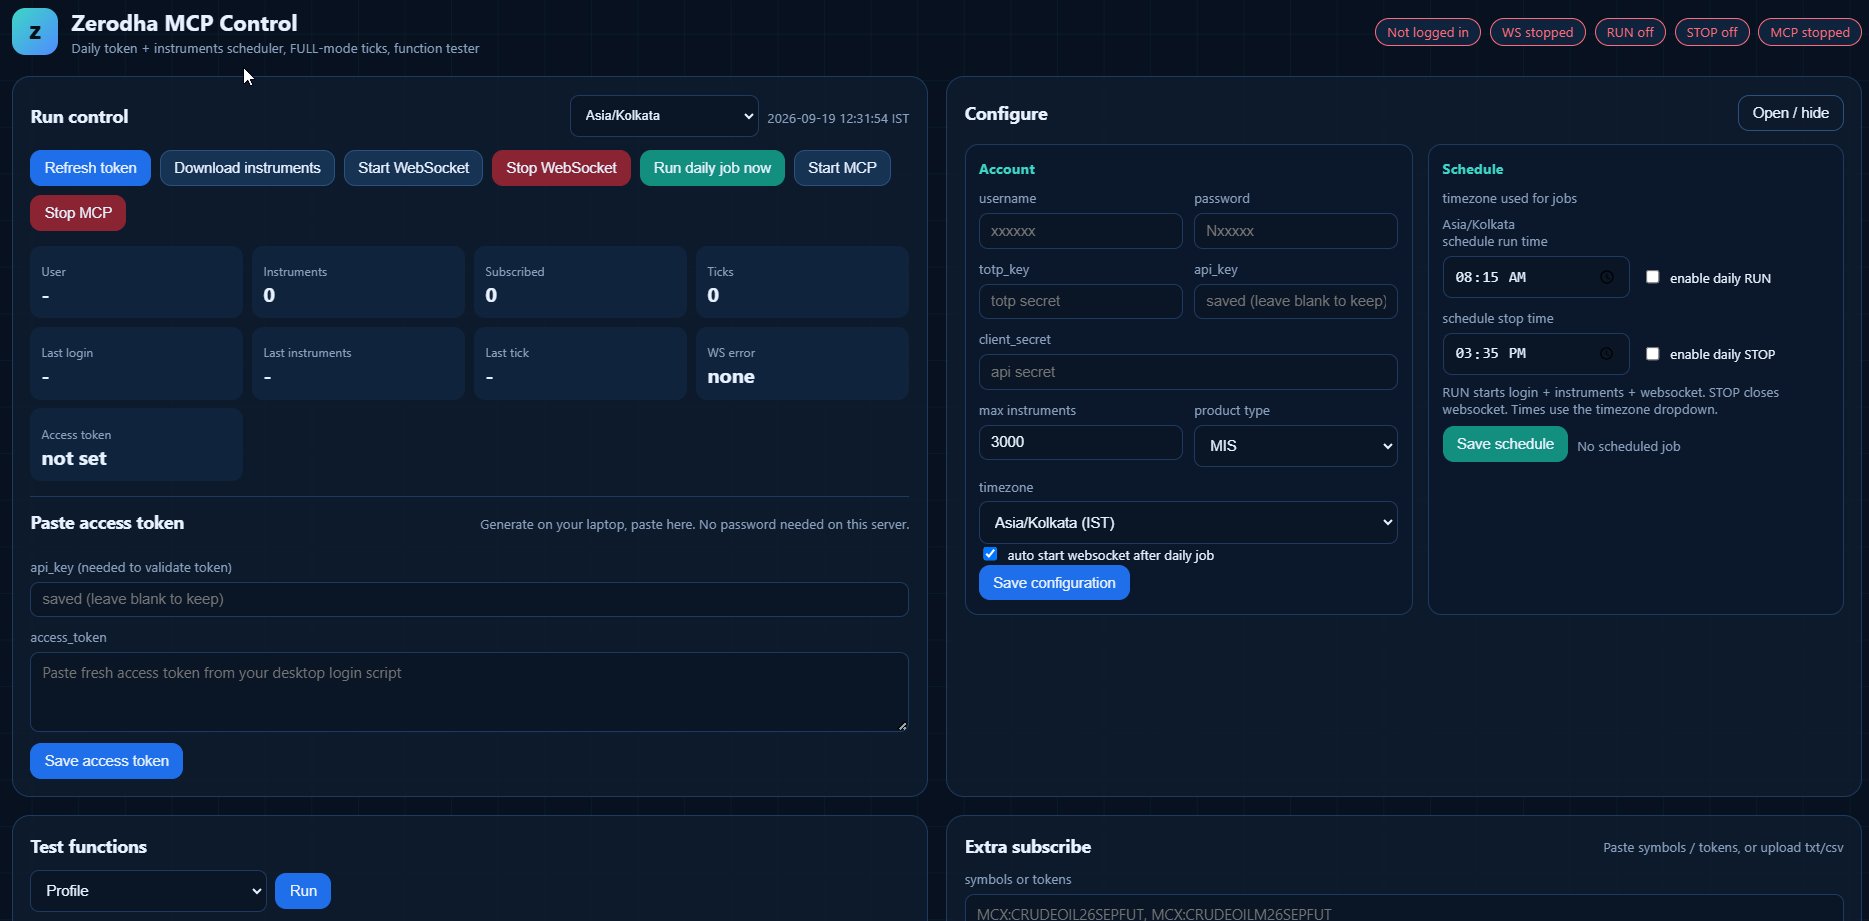Open clock picker in schedule run time
This screenshot has width=1869, height=921.
(x=1606, y=277)
